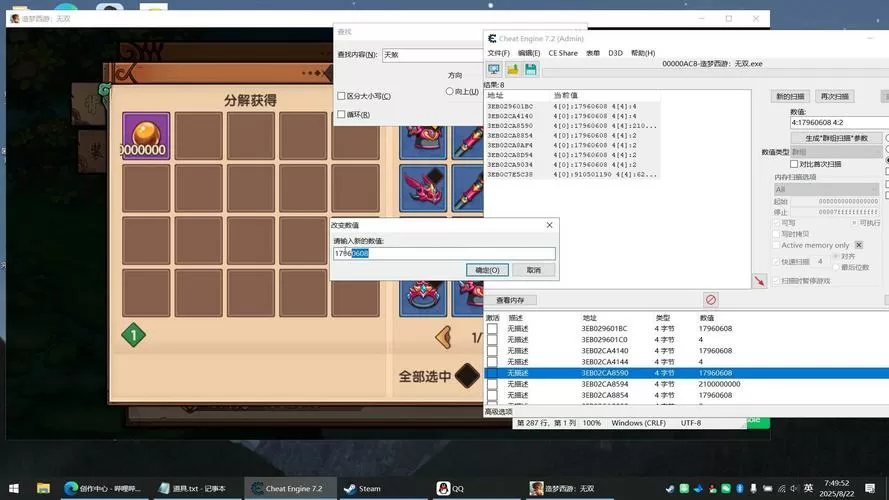The width and height of the screenshot is (889, 500).
Task: Confirm the new value with OK
Action: point(487,270)
